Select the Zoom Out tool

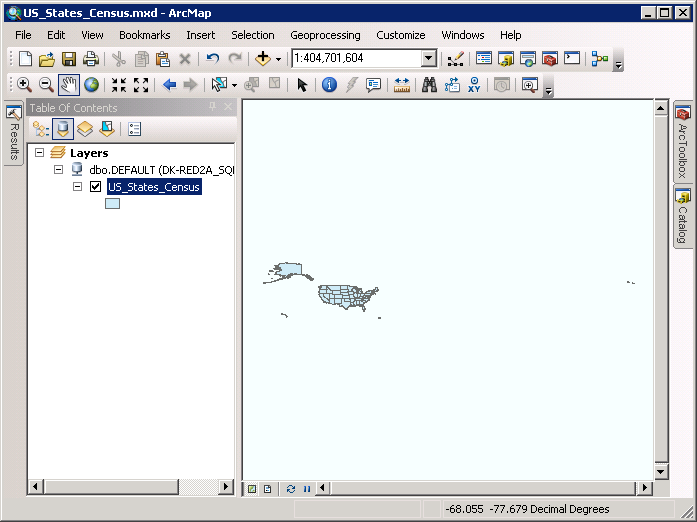point(46,84)
